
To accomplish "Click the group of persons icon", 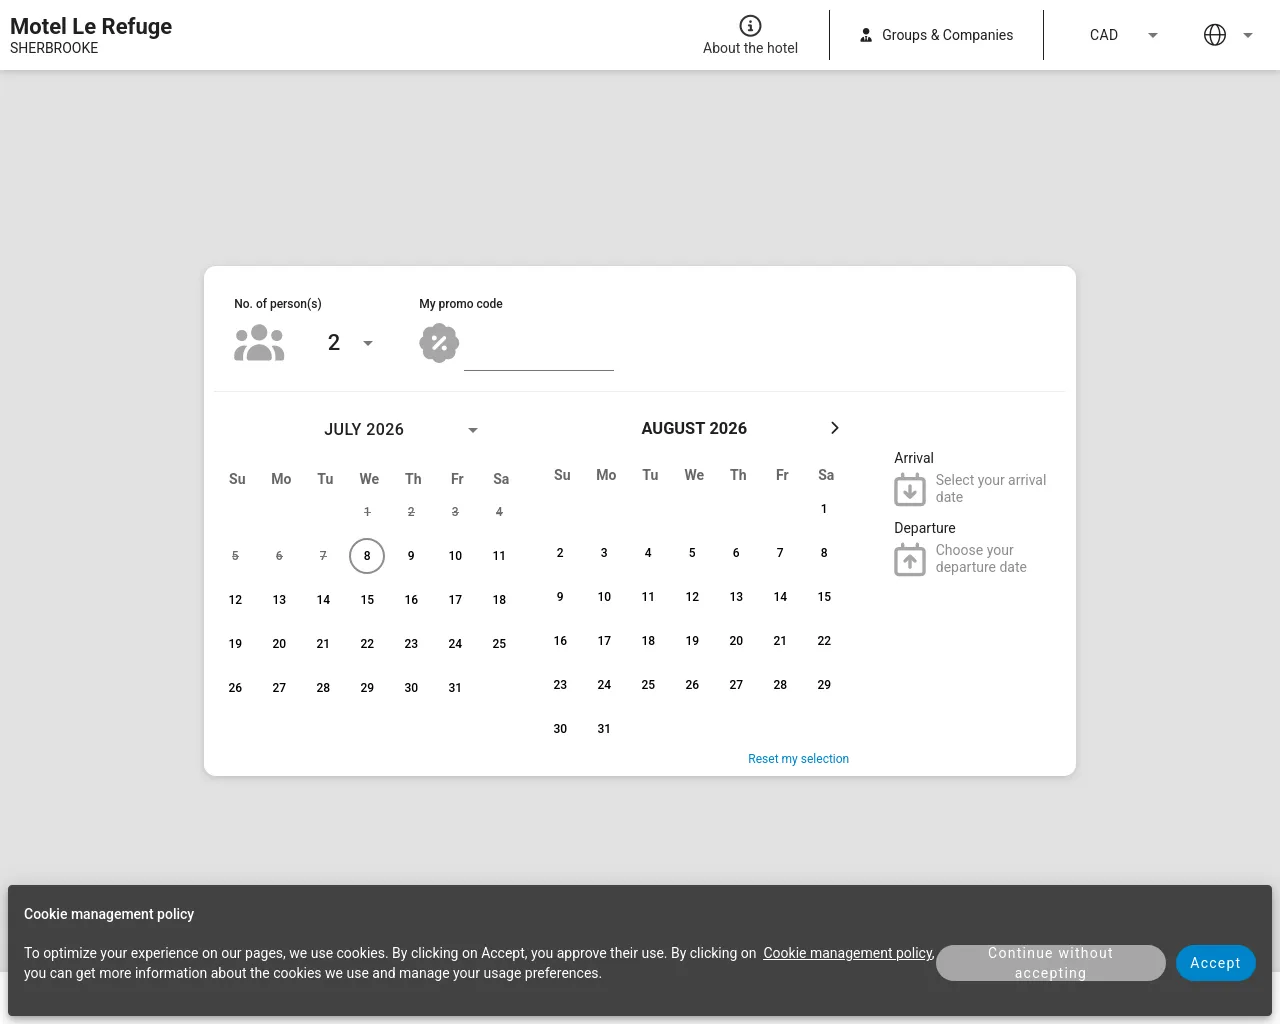I will 259,343.
